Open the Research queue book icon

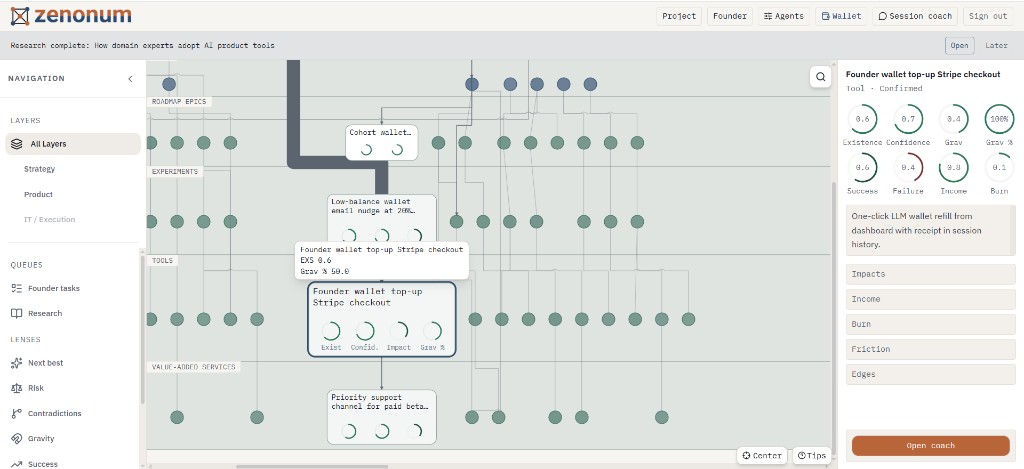(x=17, y=314)
